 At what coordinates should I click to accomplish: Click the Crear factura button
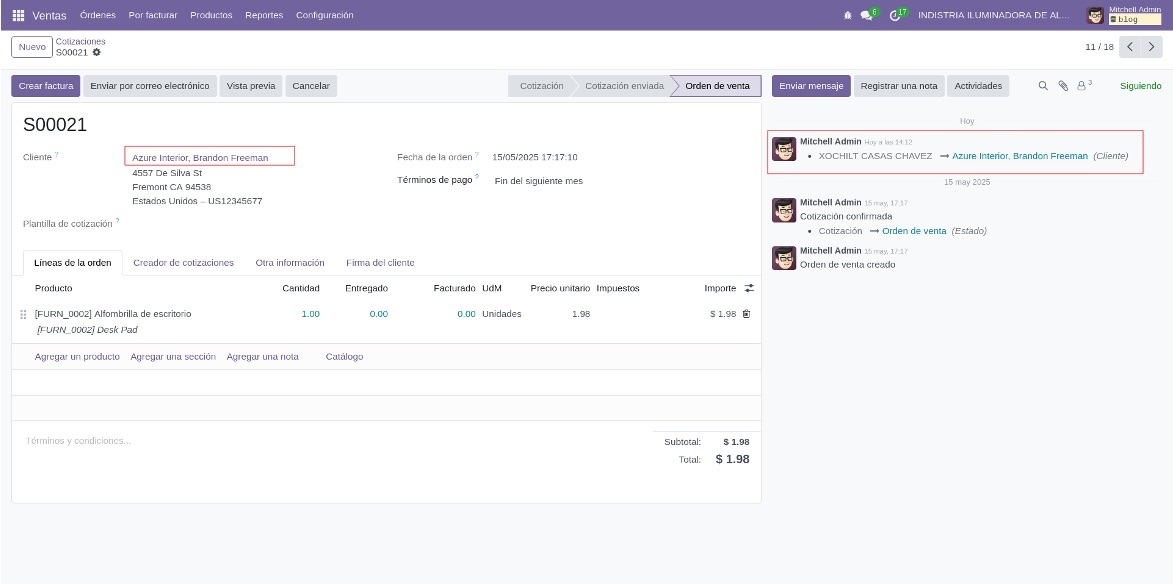[x=46, y=86]
